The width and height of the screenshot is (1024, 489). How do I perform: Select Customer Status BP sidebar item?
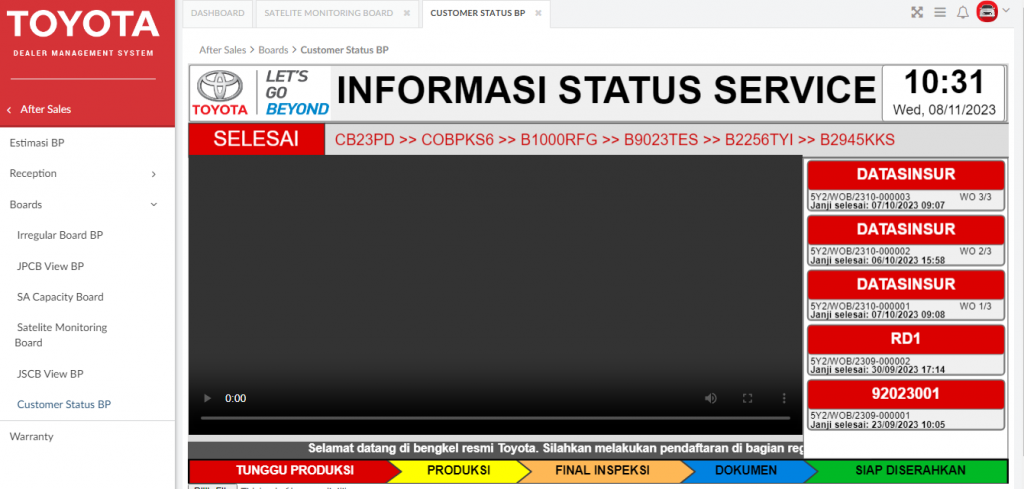click(x=64, y=405)
